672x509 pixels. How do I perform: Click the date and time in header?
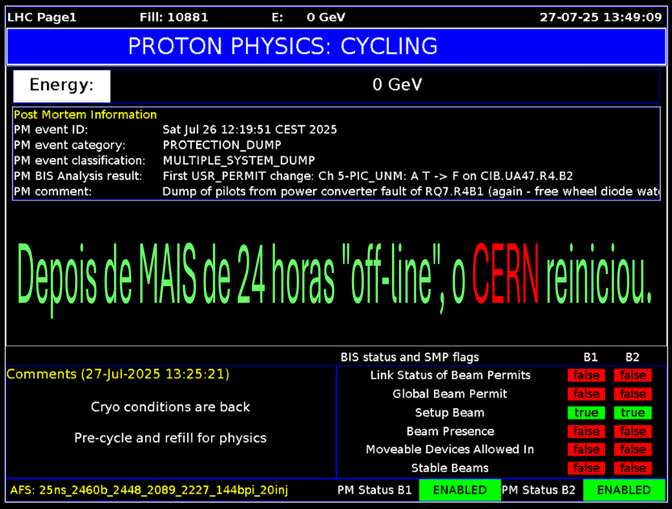point(600,17)
